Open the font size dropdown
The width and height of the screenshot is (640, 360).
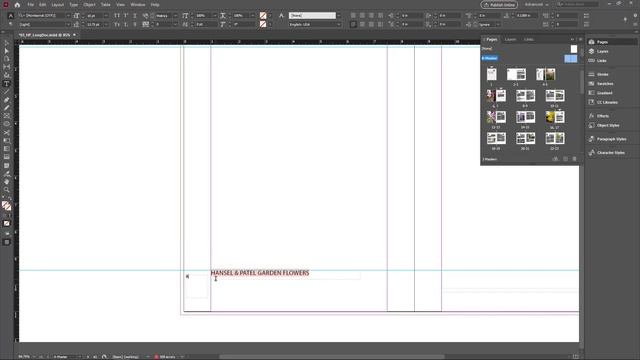pos(106,16)
